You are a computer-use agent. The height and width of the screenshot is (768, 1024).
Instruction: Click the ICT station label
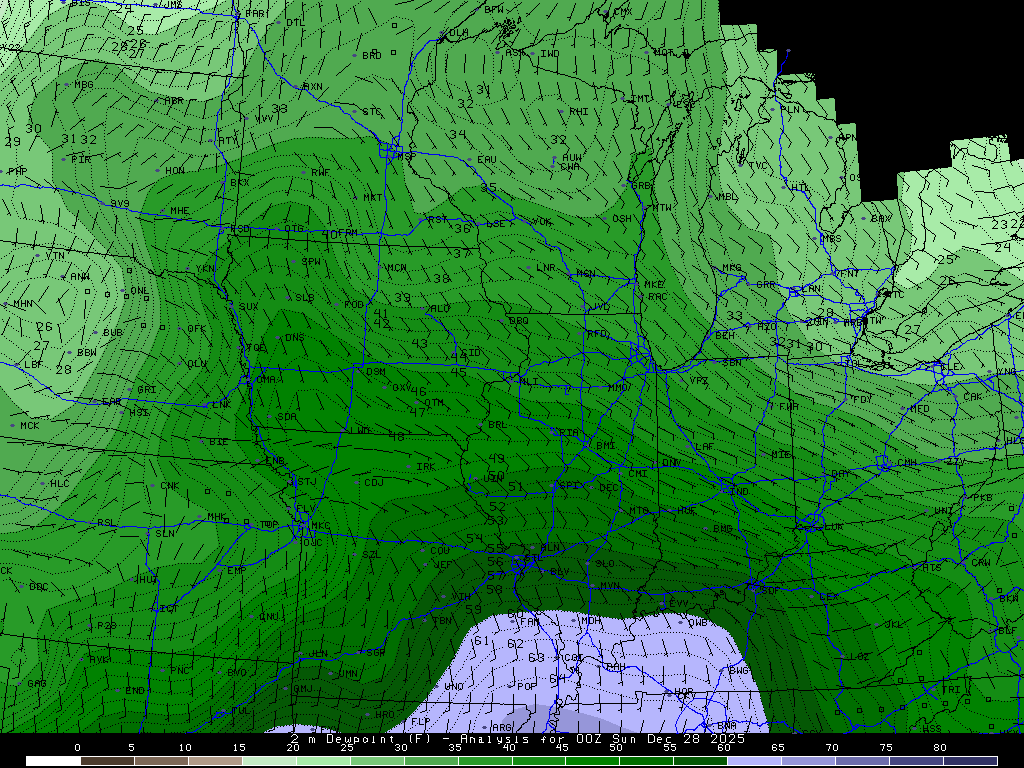(x=169, y=609)
